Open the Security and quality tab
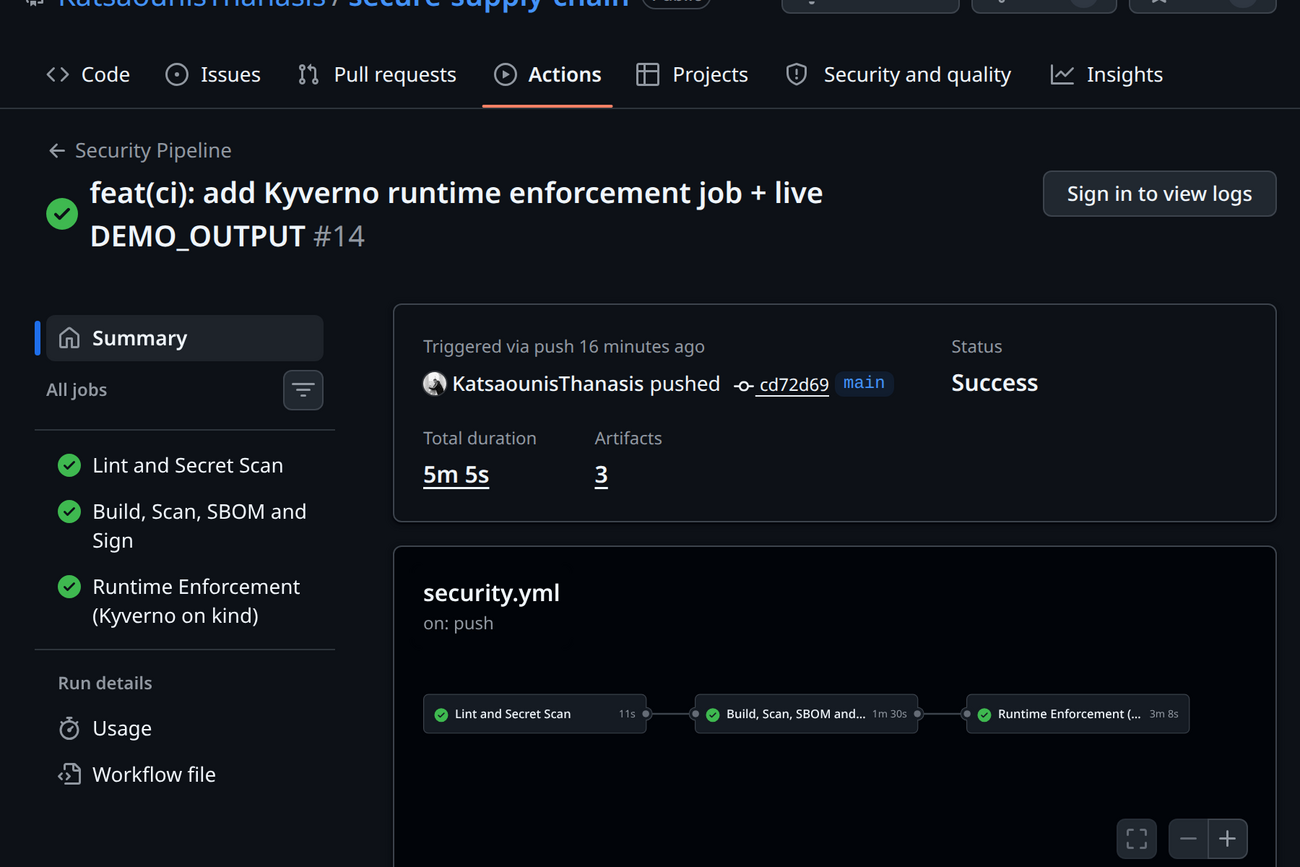Viewport: 1300px width, 867px height. tap(898, 75)
